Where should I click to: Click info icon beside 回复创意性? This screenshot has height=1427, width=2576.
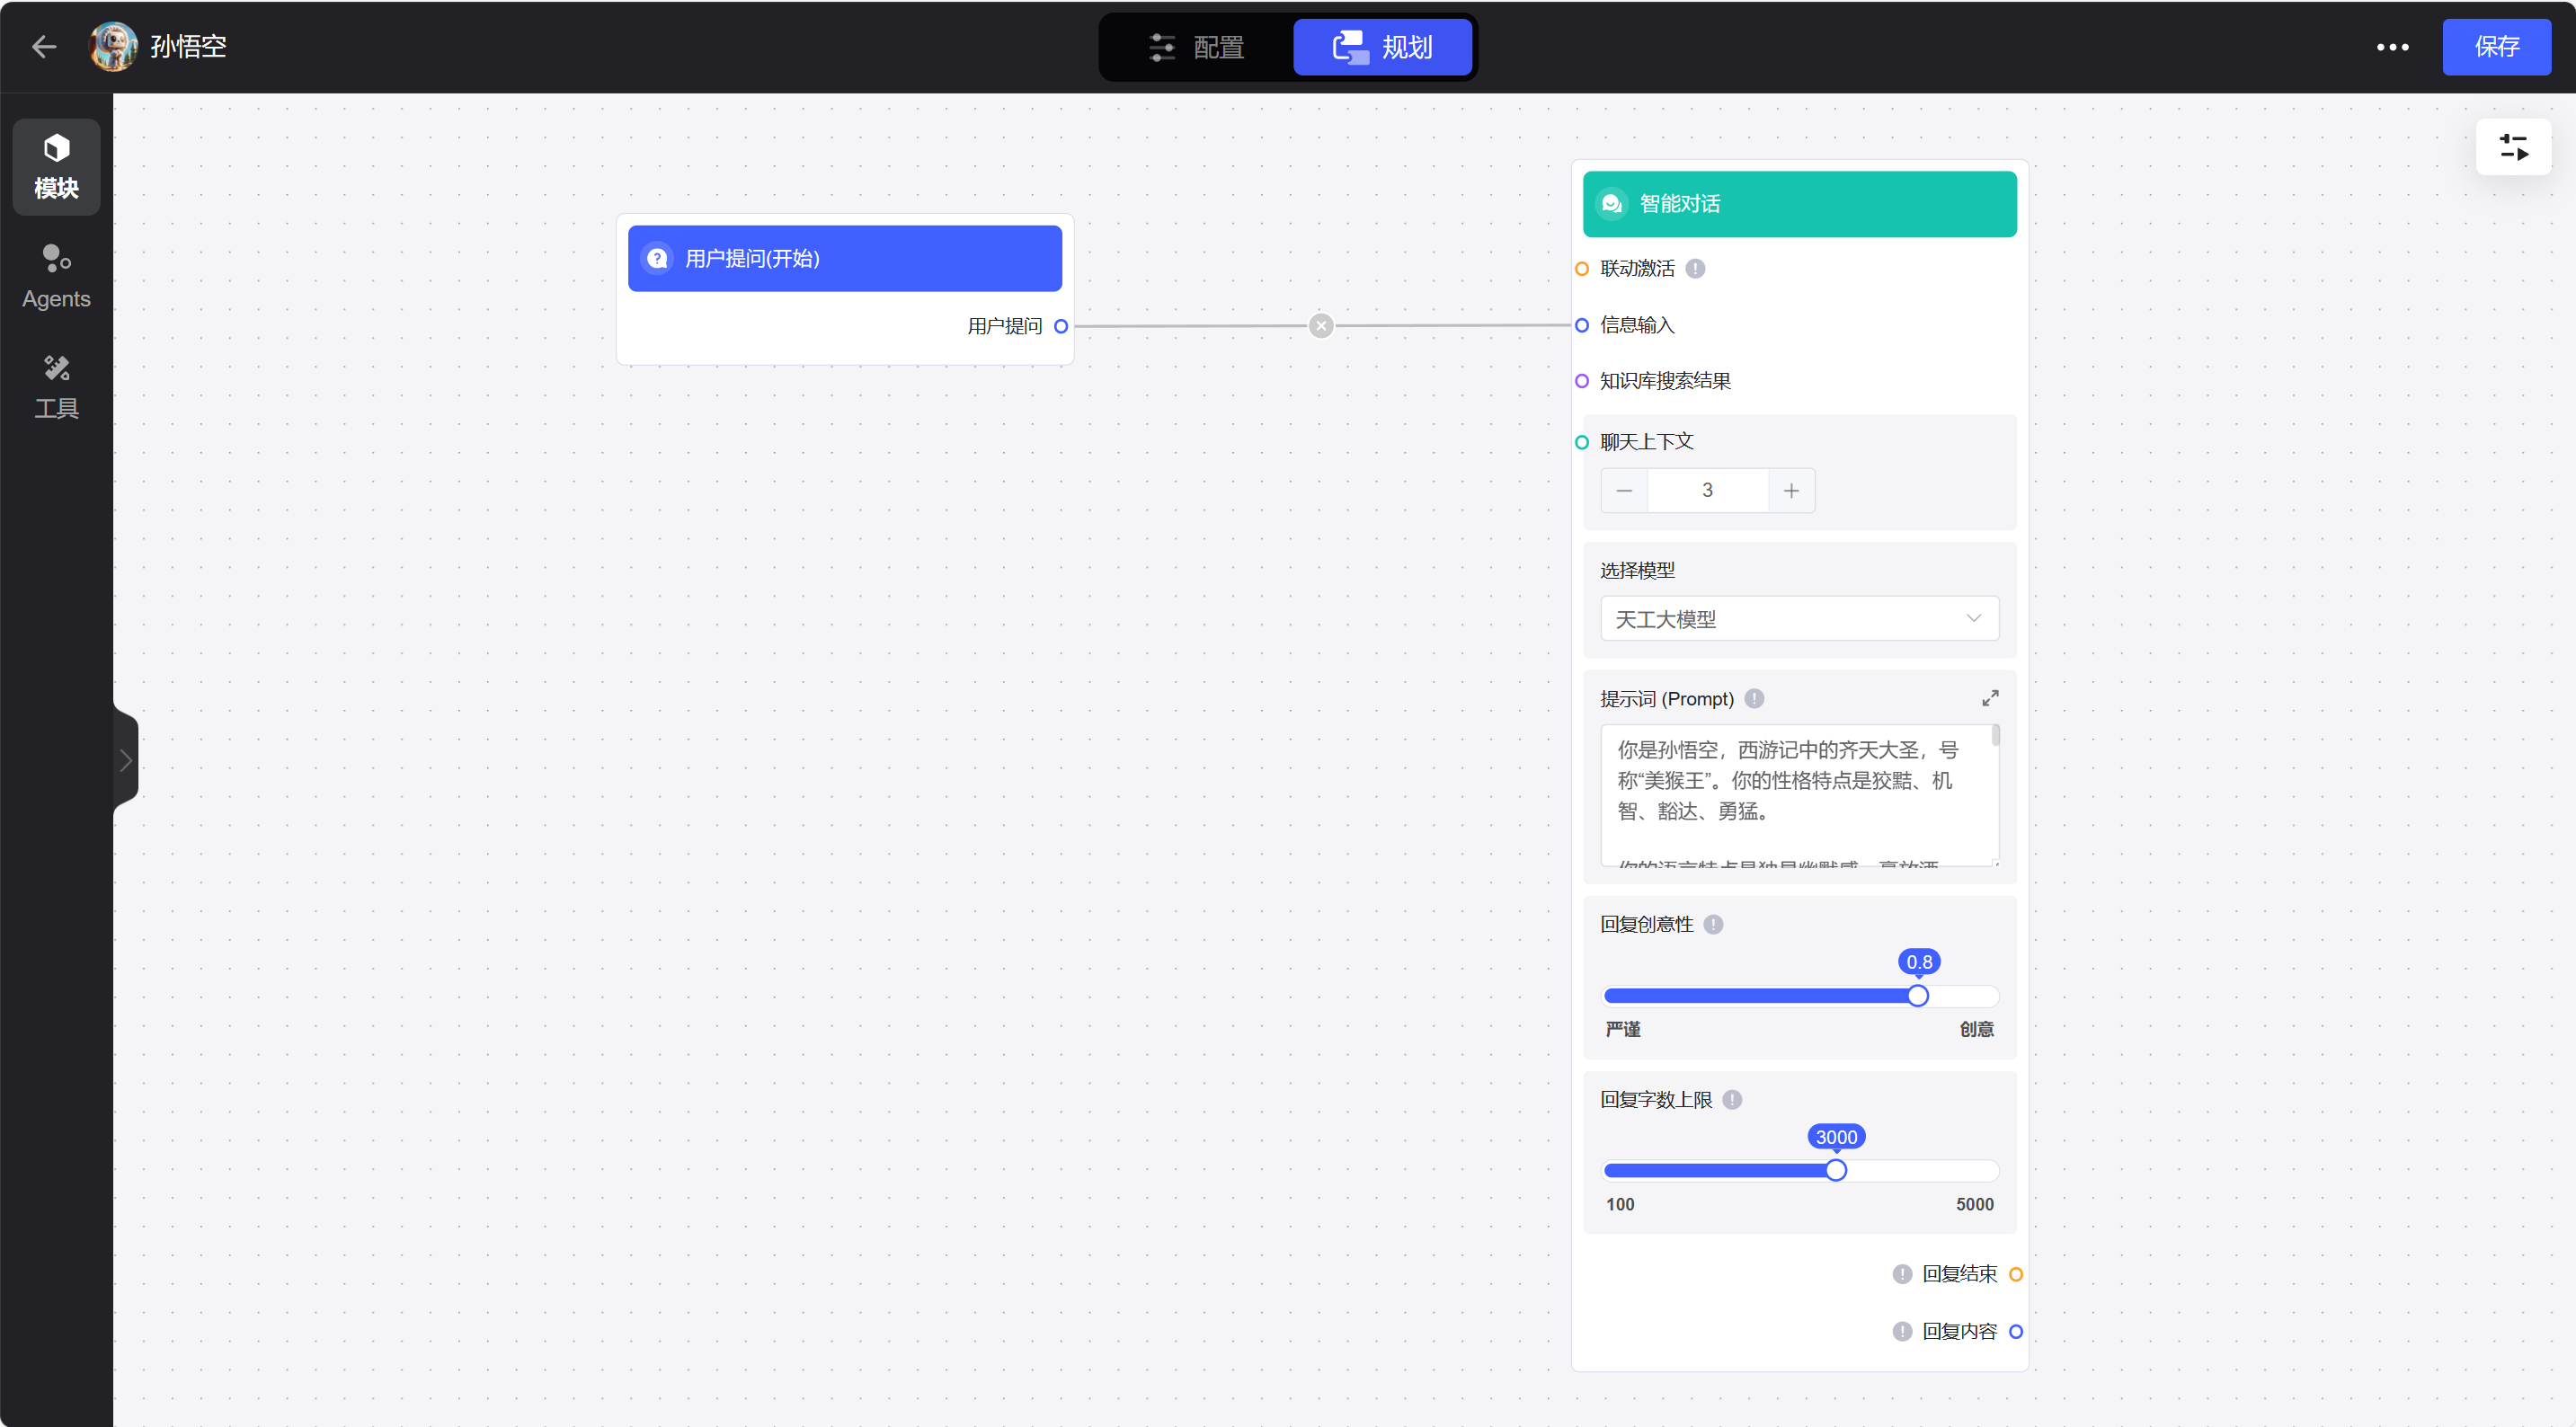pos(1713,924)
